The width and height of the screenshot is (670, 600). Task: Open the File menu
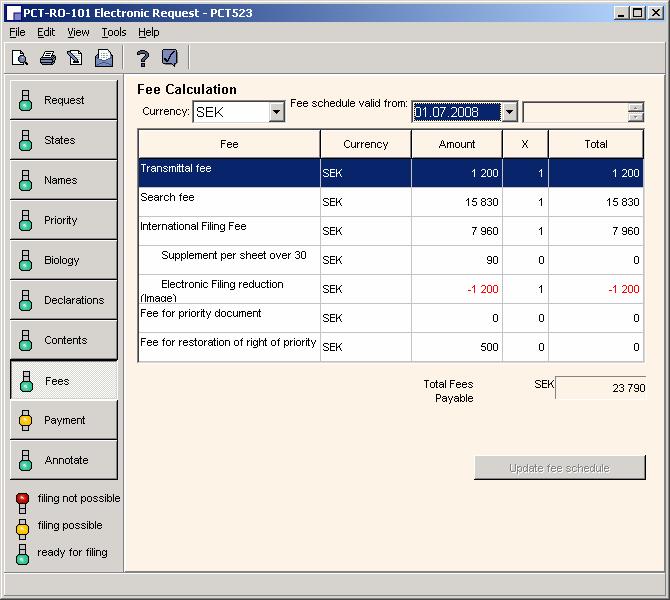click(17, 32)
